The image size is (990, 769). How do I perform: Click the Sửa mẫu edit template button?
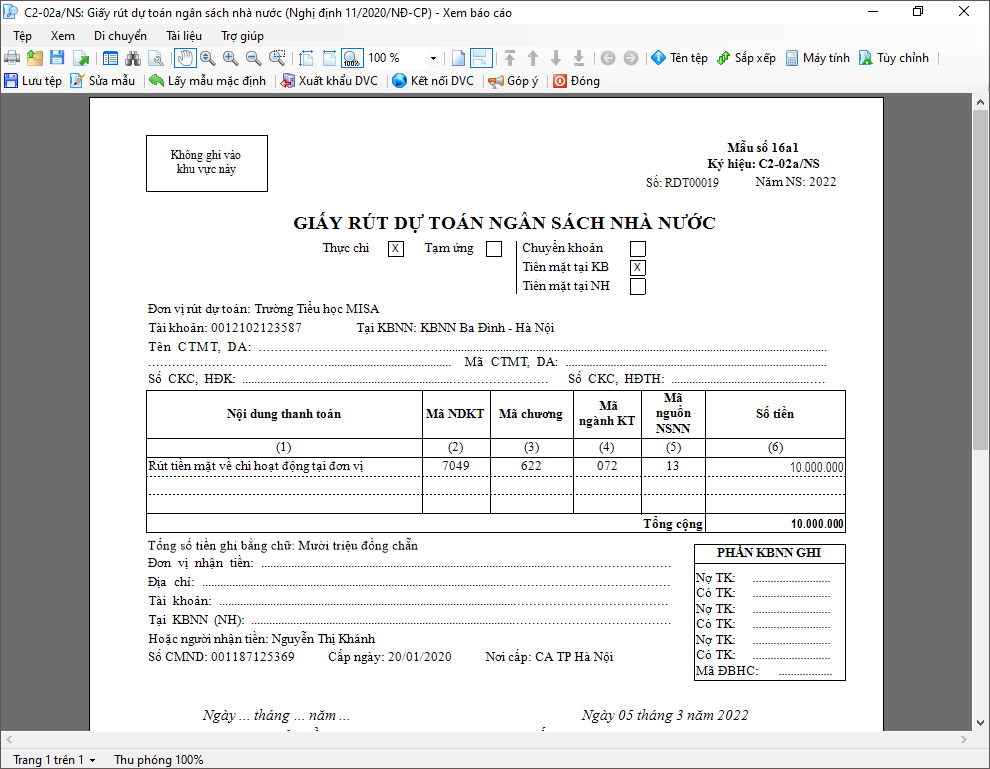click(x=102, y=81)
